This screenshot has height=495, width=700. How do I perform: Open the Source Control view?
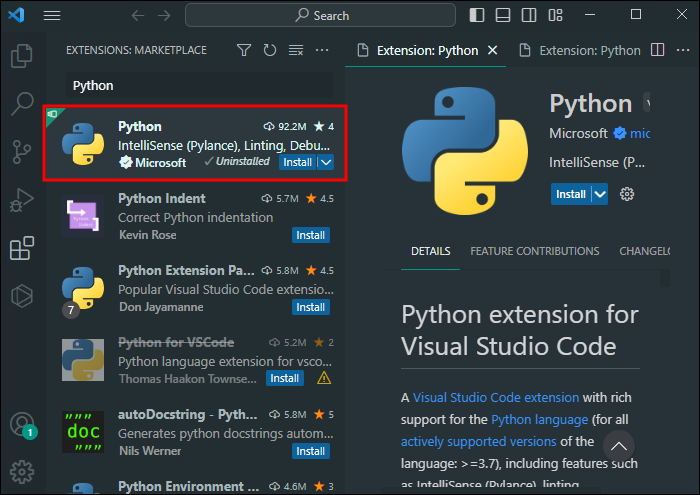[22, 152]
